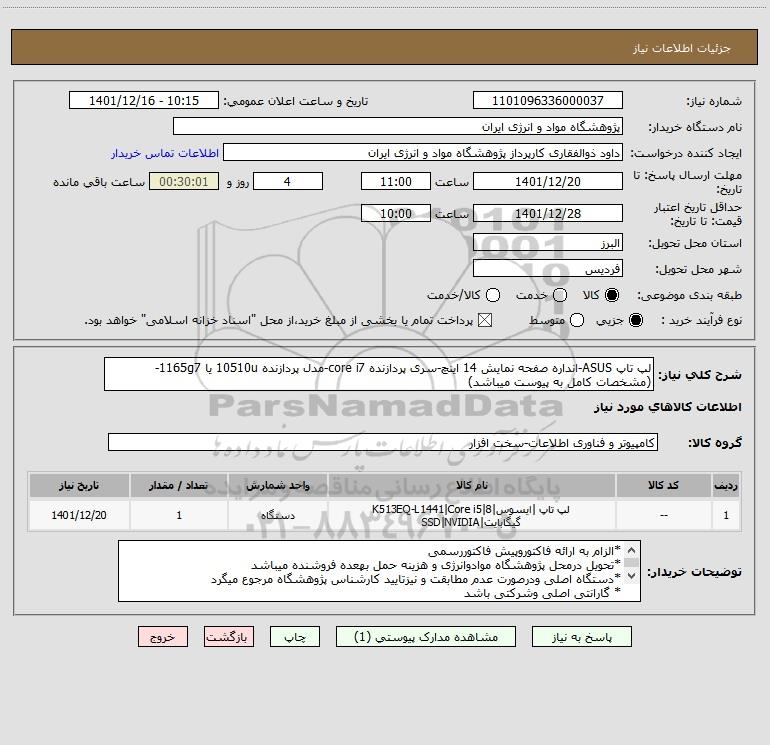
Task: Click the price validity date 1401/12/28 field
Action: (548, 213)
